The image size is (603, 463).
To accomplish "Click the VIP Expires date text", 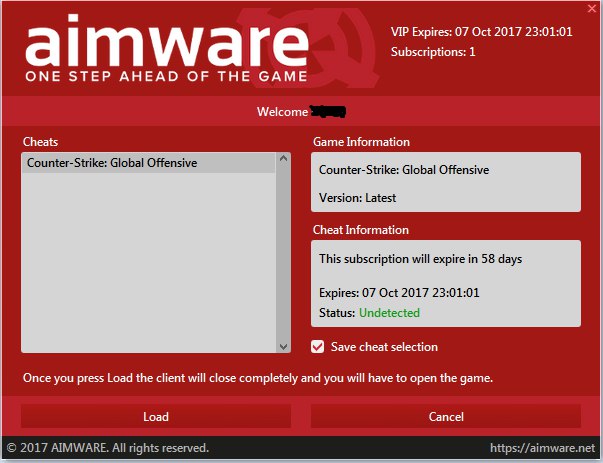I will tap(481, 32).
